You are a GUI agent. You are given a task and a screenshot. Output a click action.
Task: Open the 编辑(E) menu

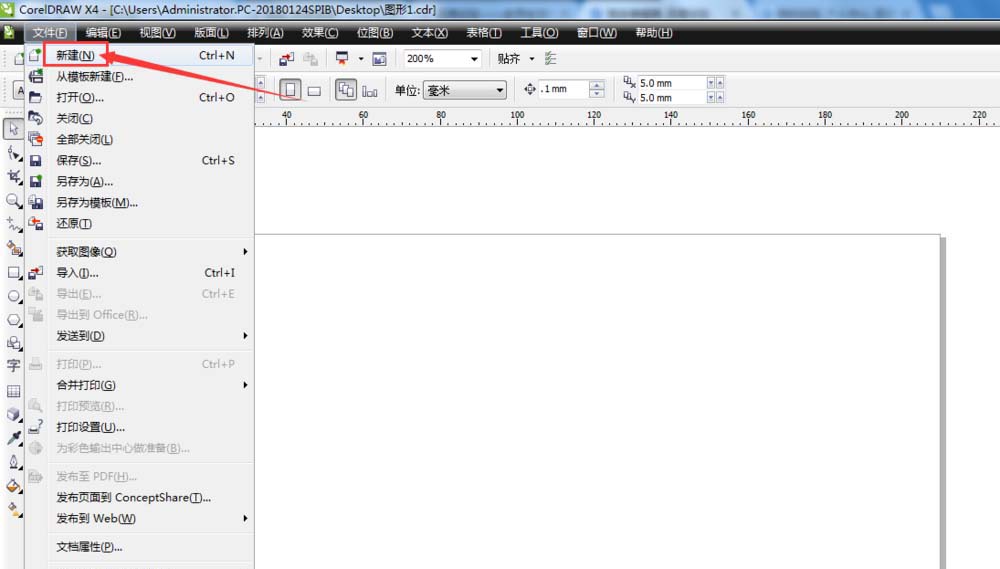click(x=103, y=33)
